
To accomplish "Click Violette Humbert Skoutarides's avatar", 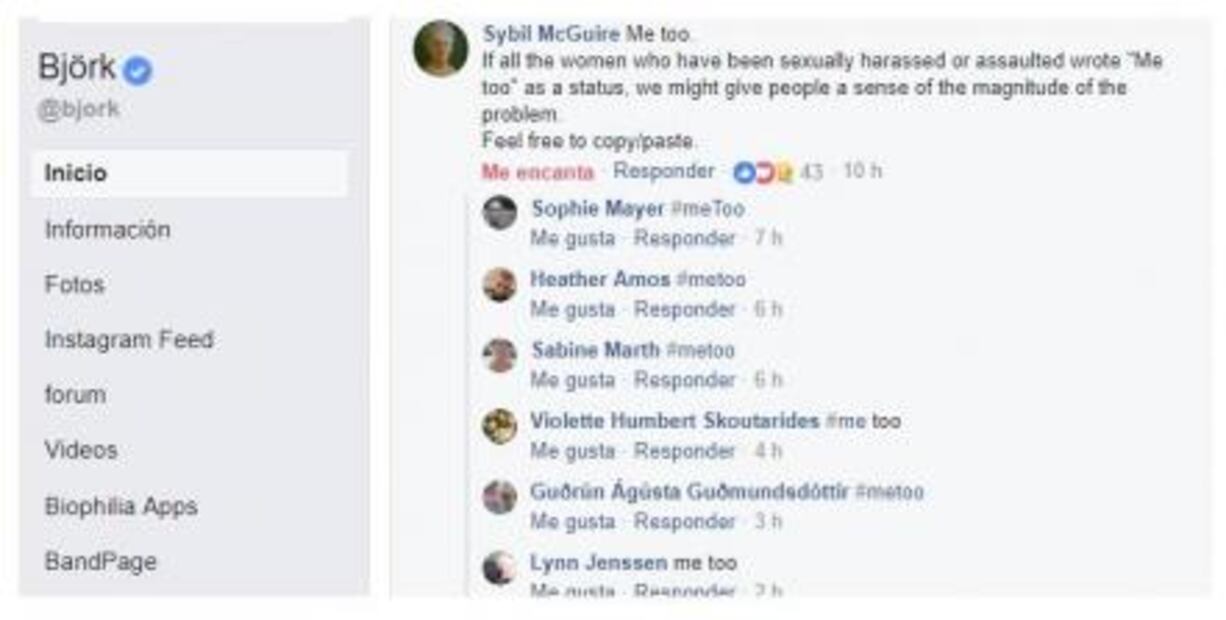I will pos(500,426).
